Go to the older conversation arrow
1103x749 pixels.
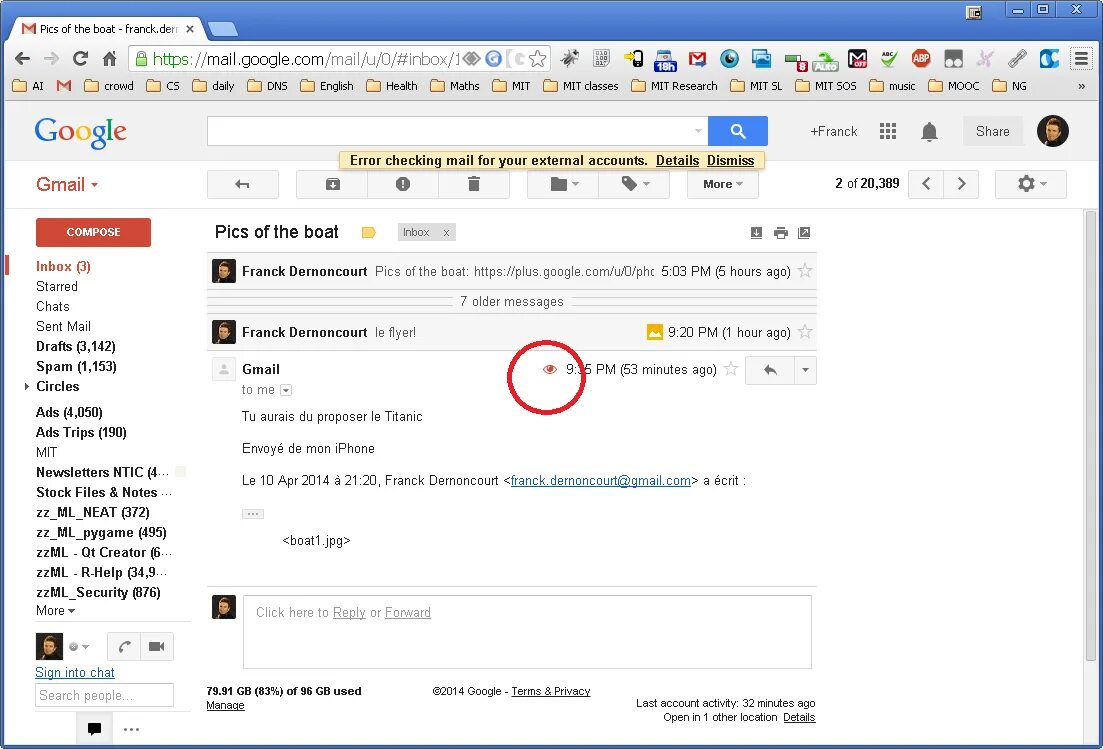(961, 184)
